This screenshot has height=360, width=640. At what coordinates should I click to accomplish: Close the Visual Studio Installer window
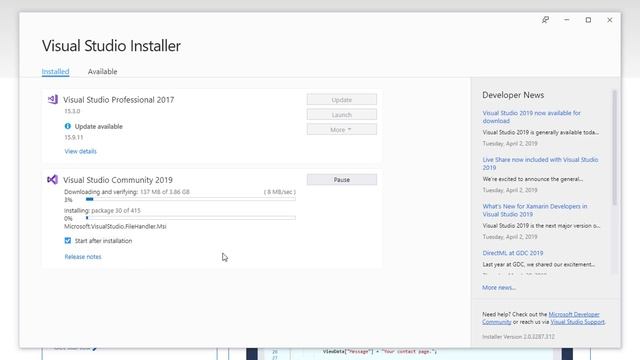coord(609,20)
